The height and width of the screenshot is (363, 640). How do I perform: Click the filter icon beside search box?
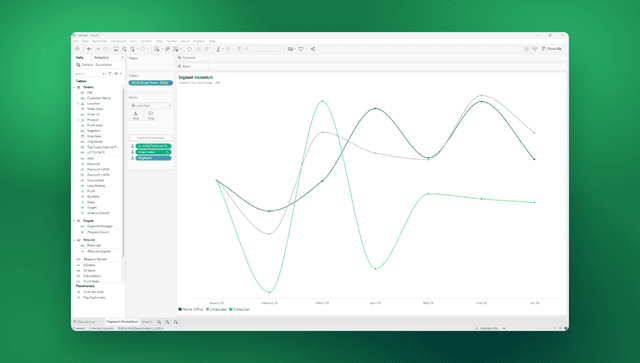(110, 73)
